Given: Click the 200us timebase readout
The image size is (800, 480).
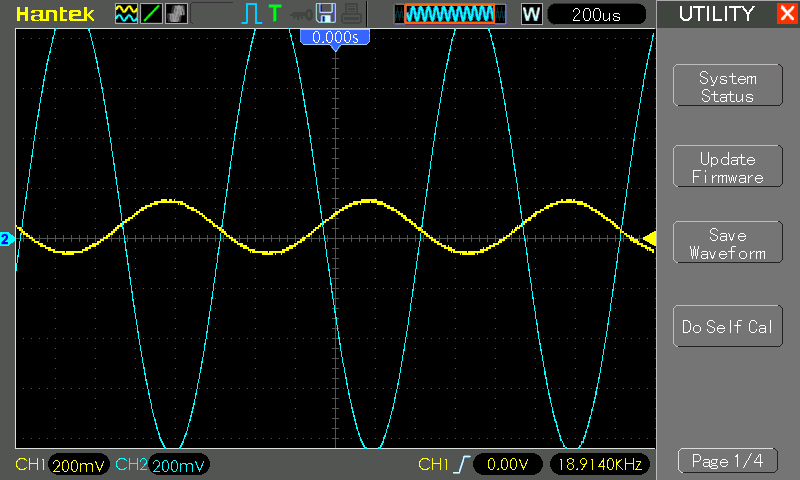Looking at the screenshot, I should click(x=599, y=14).
